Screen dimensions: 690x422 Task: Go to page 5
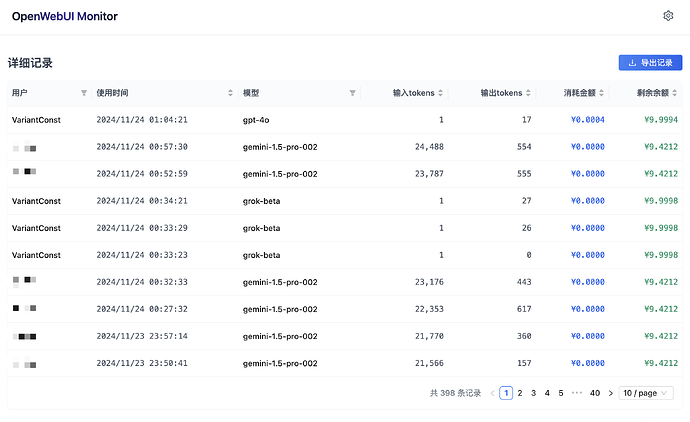pyautogui.click(x=561, y=393)
